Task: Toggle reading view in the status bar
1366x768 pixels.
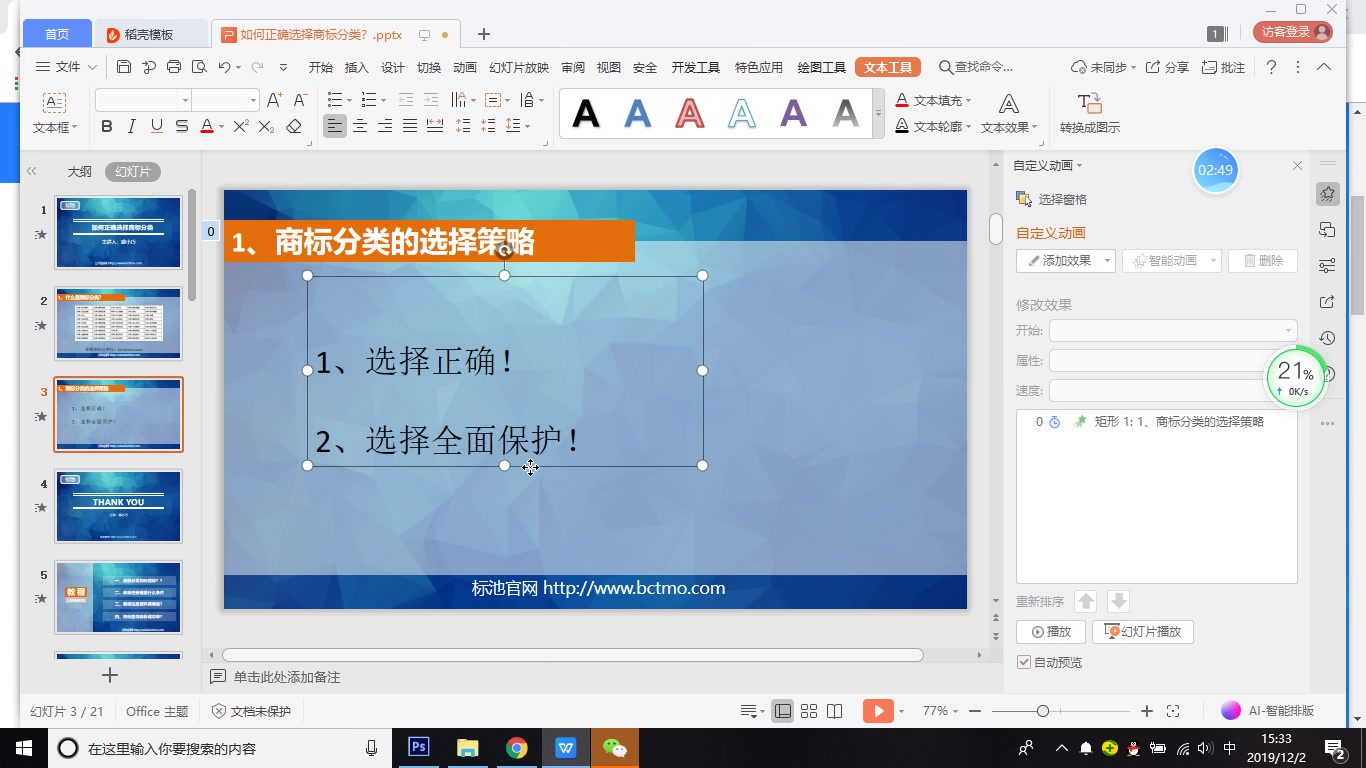Action: [x=835, y=710]
